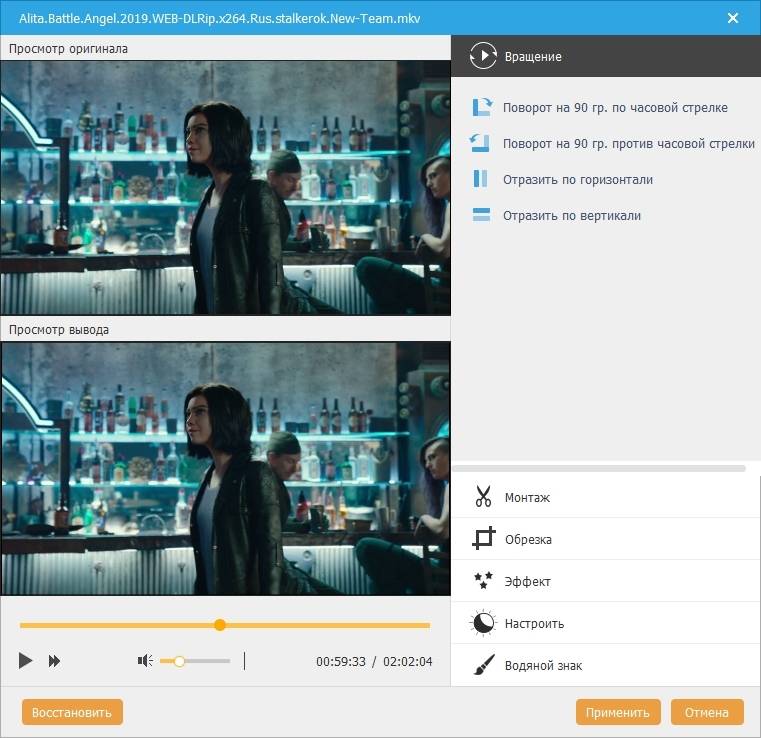Switch to the Эффект section
Viewport: 761px width, 738px height.
tap(606, 581)
